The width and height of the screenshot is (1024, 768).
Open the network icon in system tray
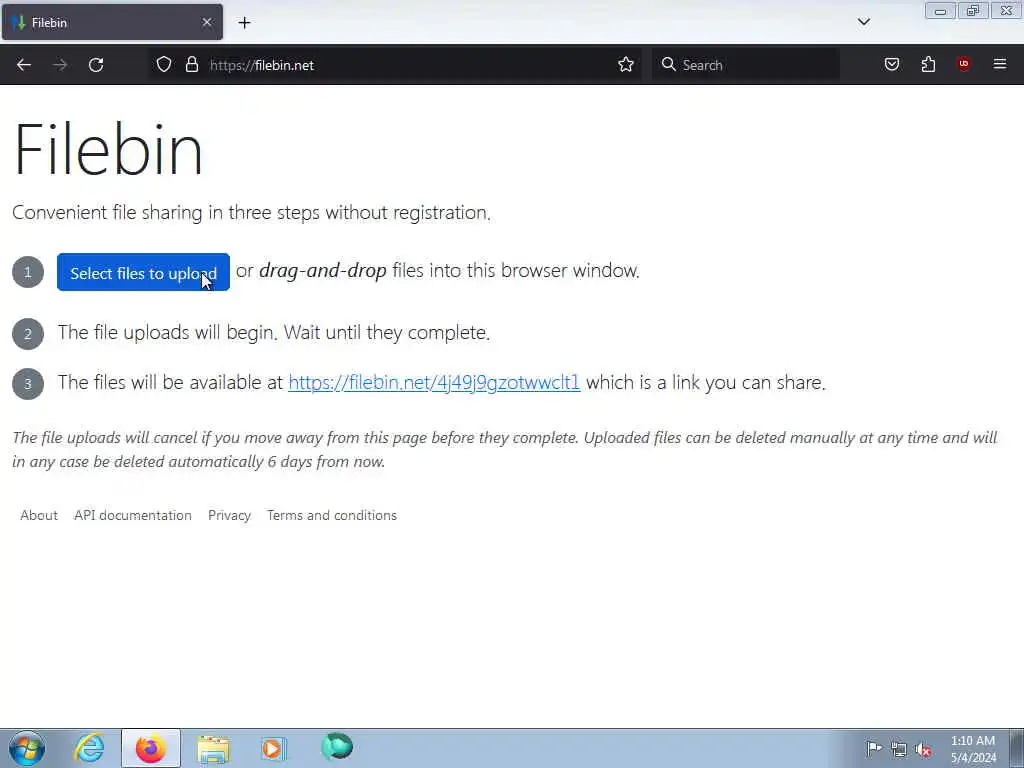point(899,749)
